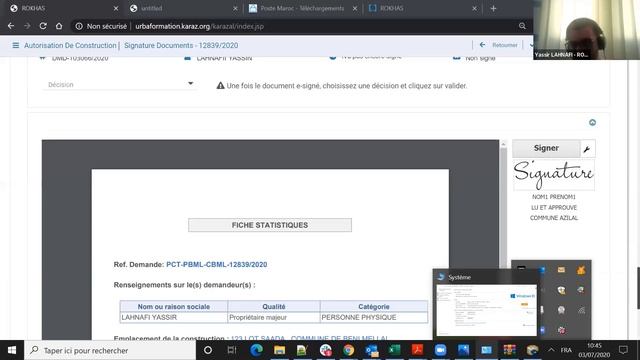Viewport: 640px width, 360px height.
Task: Switch to ROKHAS tab with the globe favicon
Action: pos(63,8)
